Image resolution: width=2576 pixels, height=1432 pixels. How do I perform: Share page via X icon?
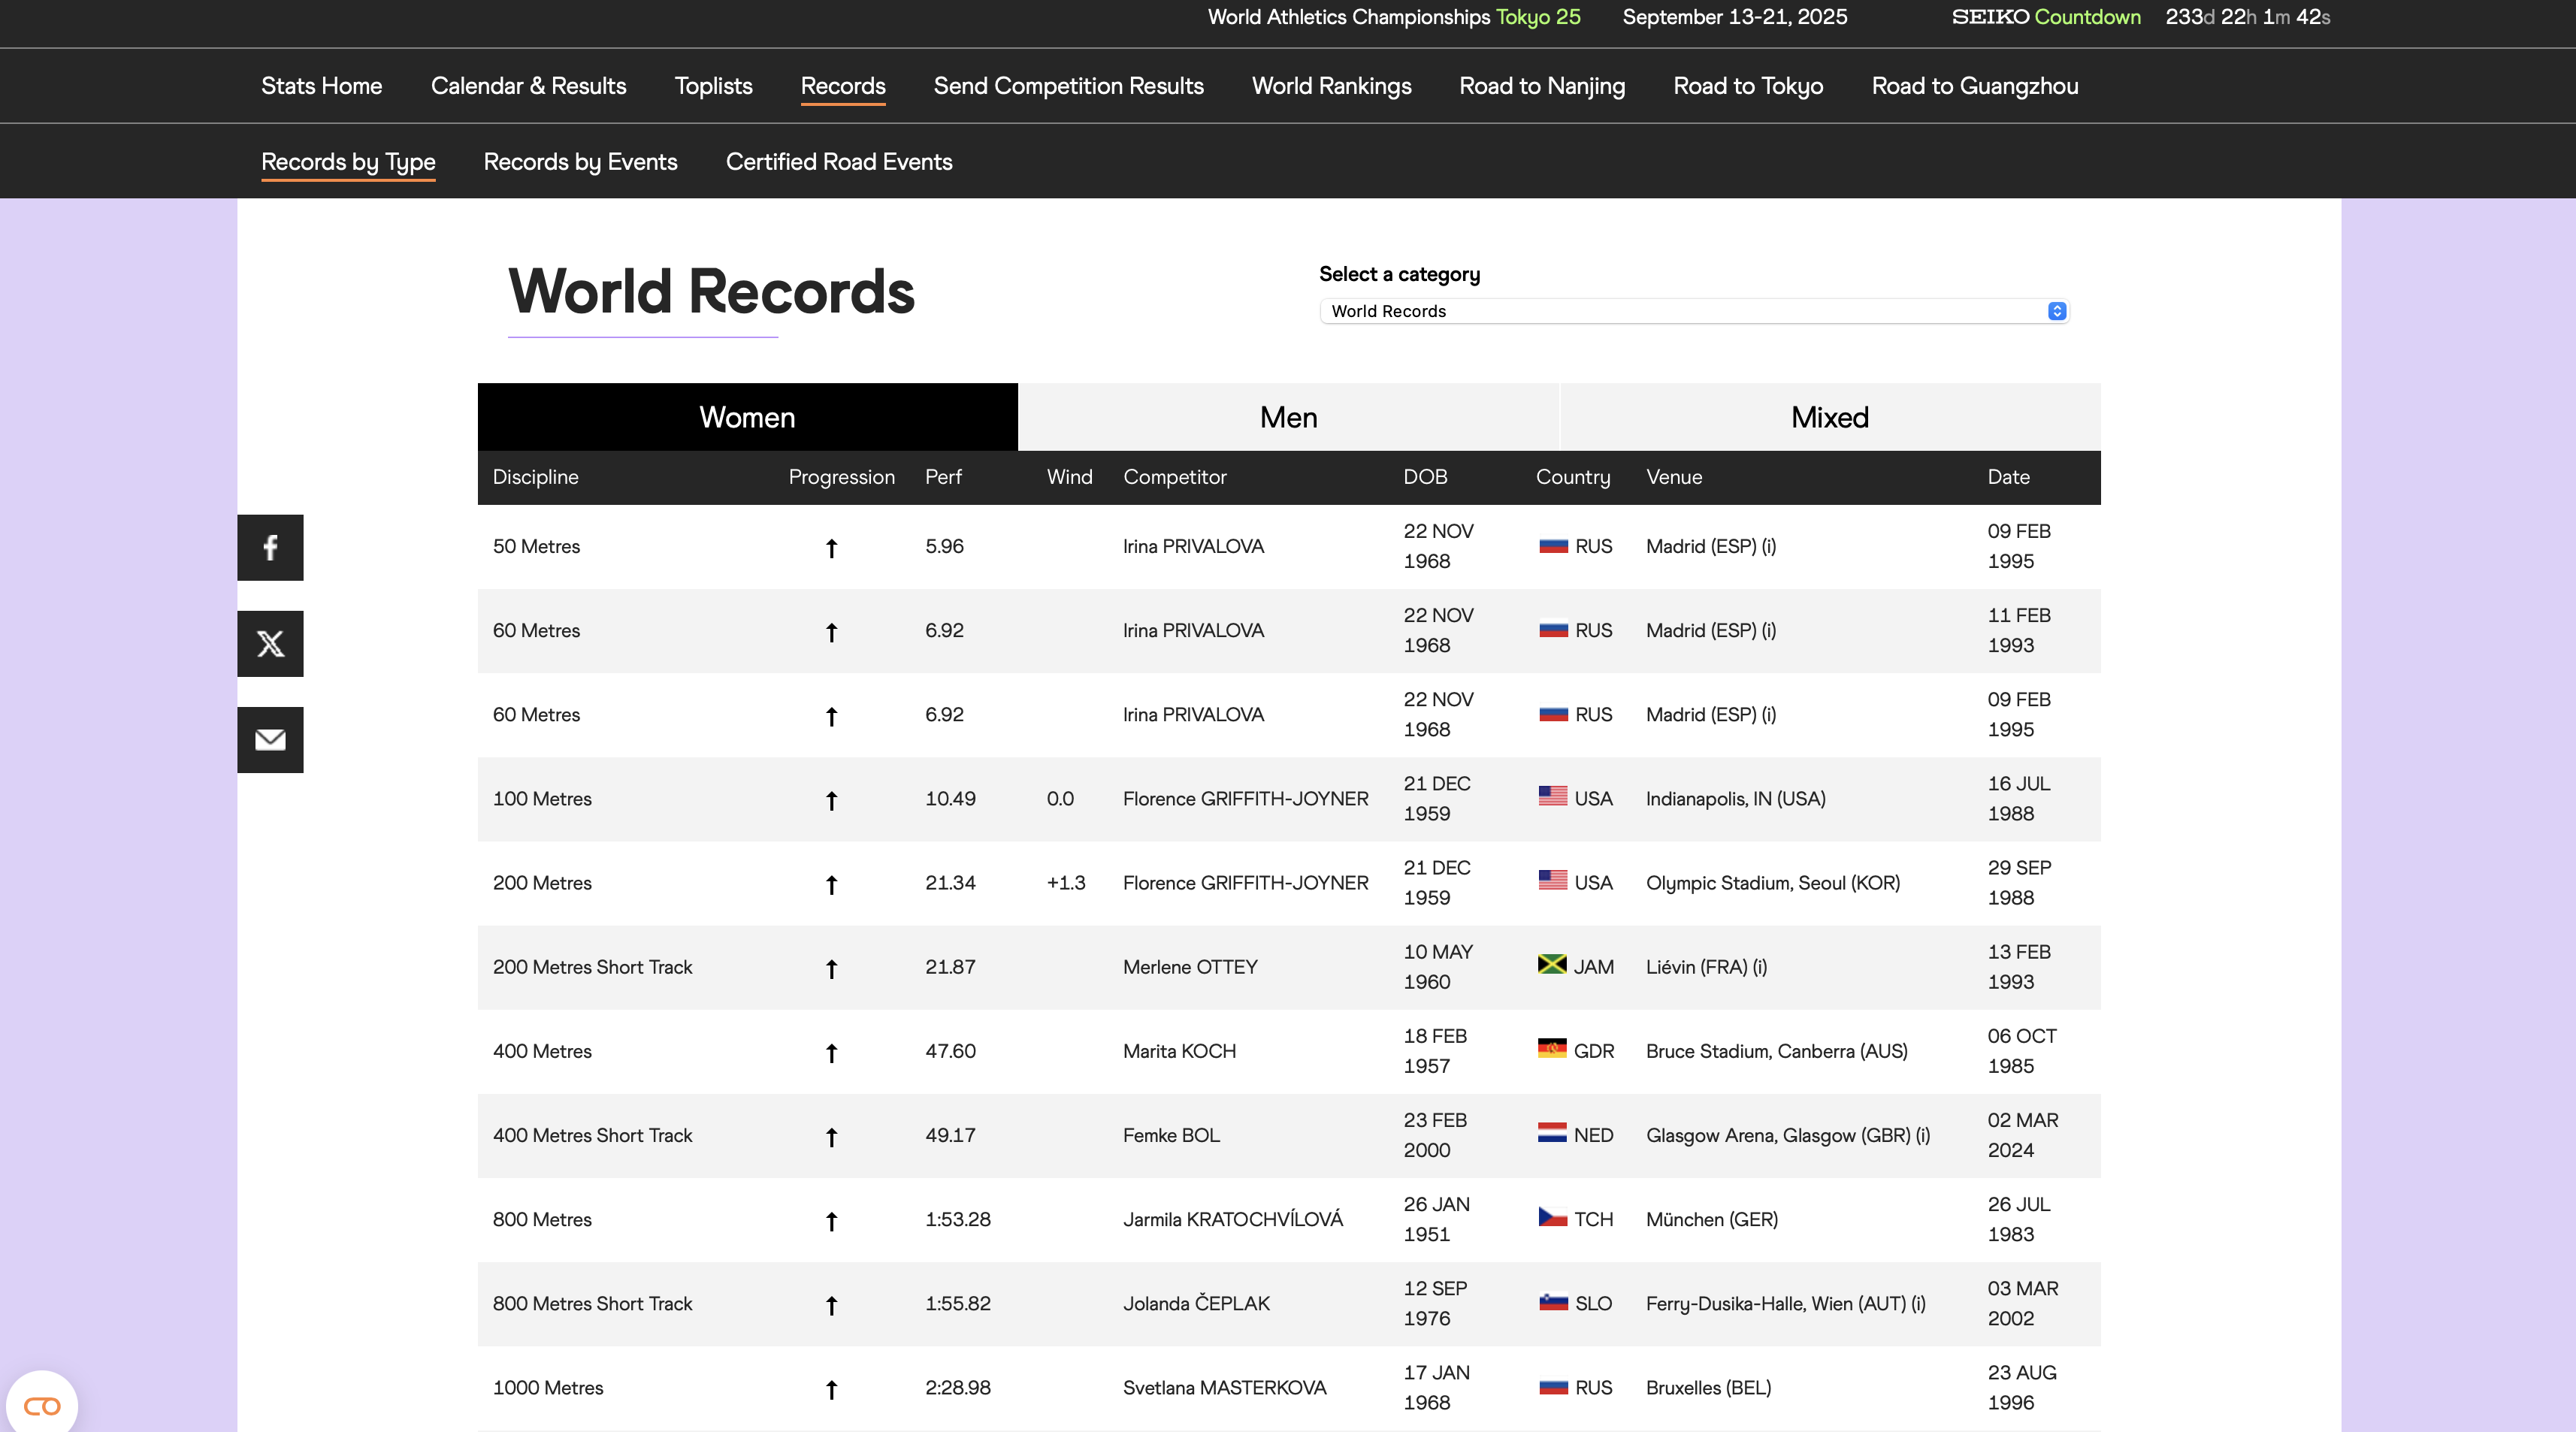(270, 643)
